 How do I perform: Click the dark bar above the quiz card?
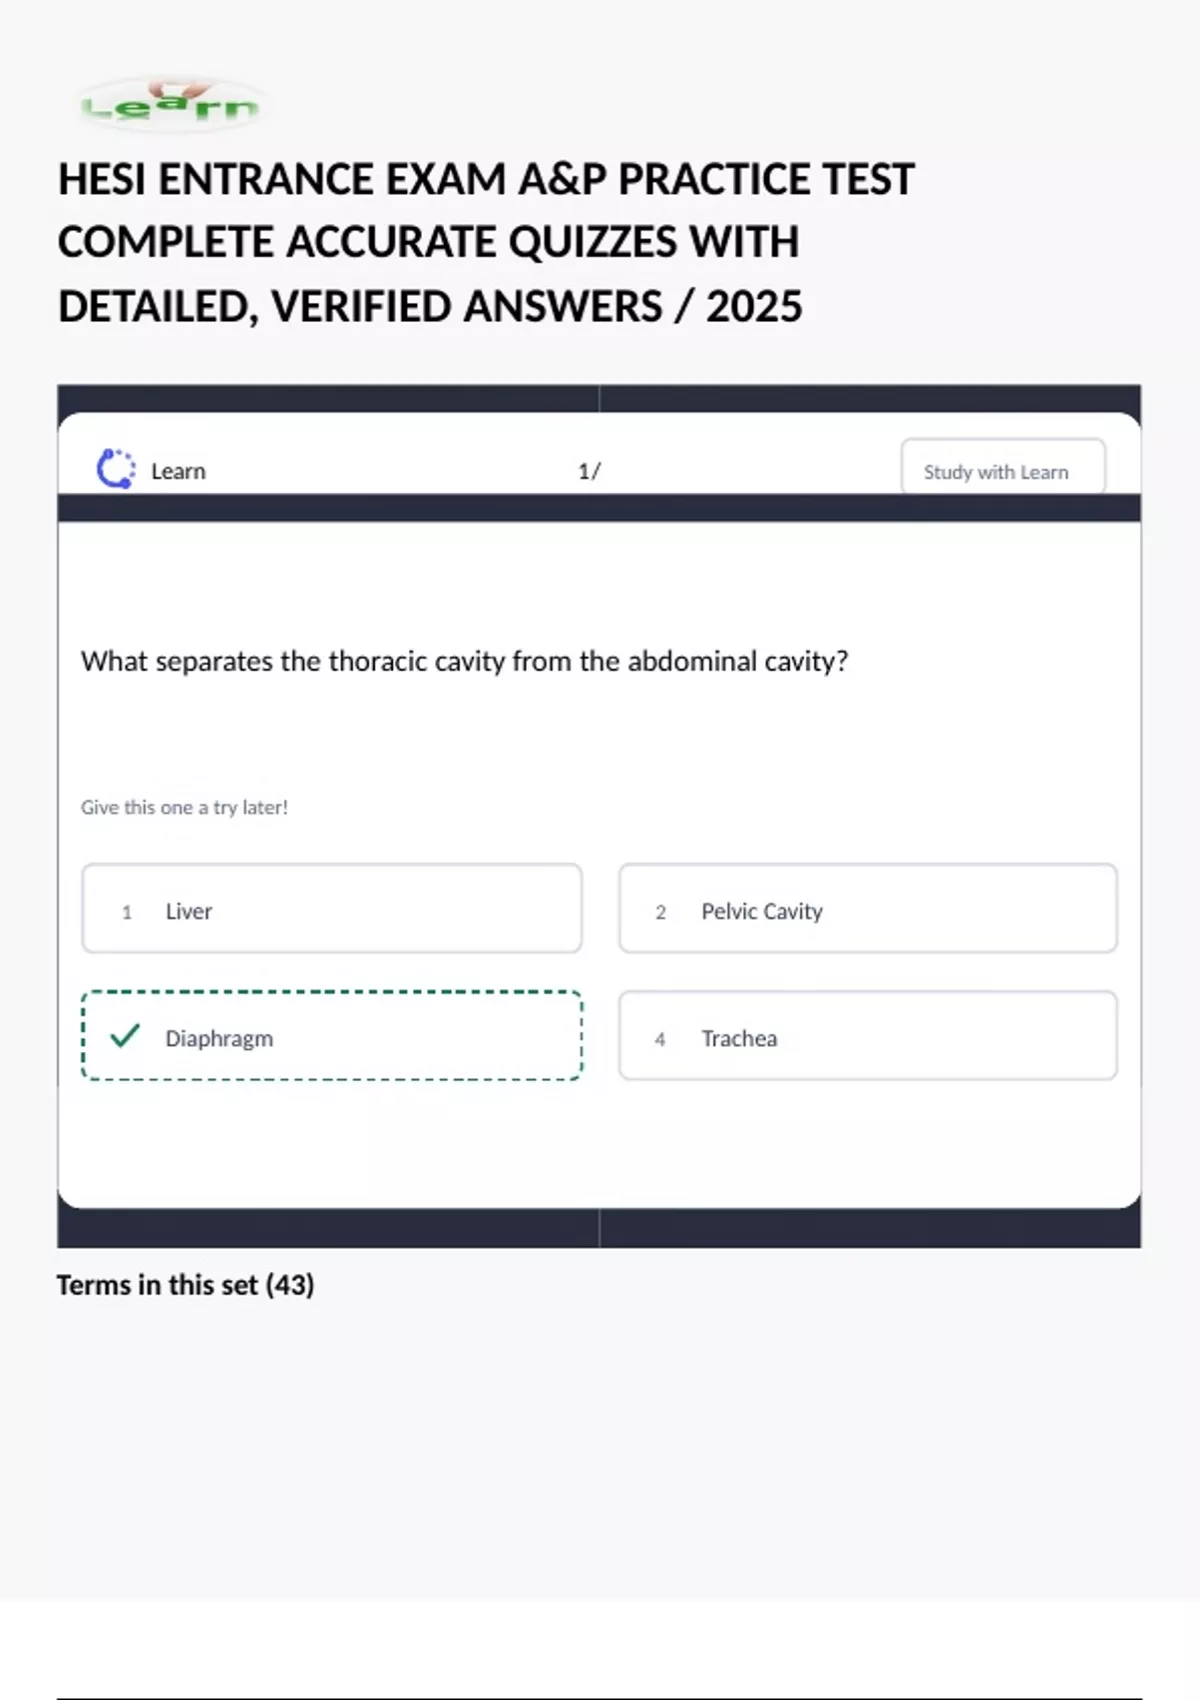(598, 398)
